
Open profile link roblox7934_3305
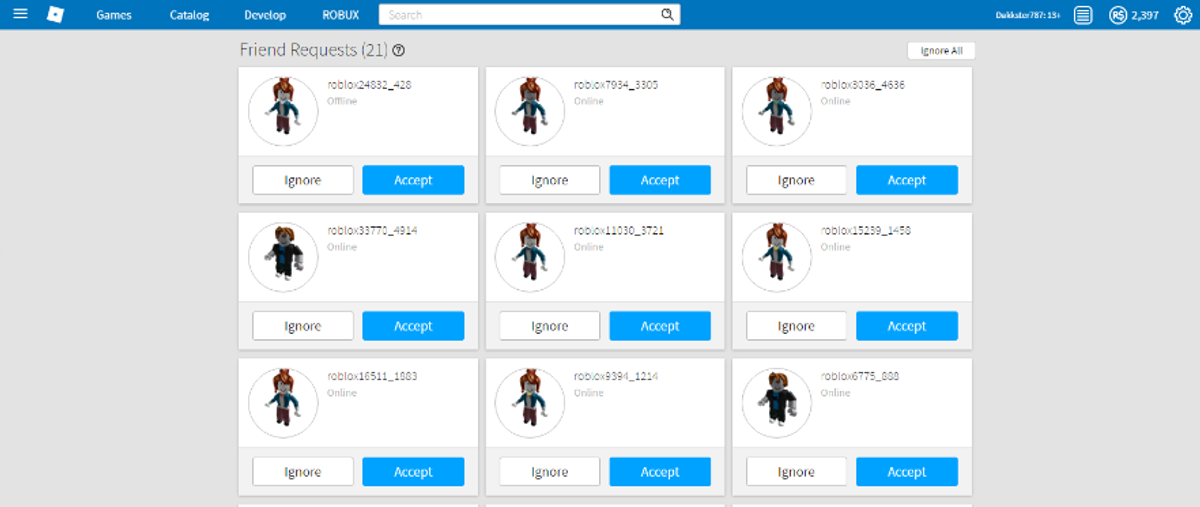pos(616,85)
